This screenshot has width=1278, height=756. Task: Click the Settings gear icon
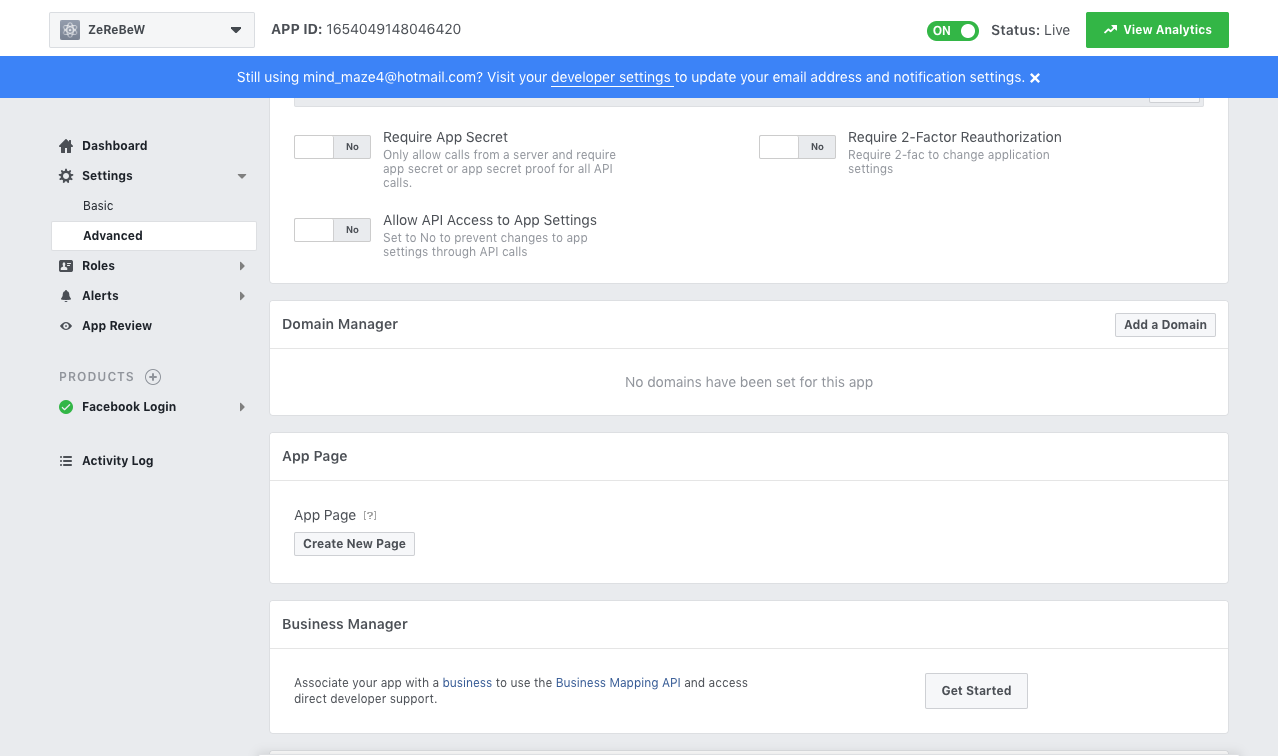66,176
